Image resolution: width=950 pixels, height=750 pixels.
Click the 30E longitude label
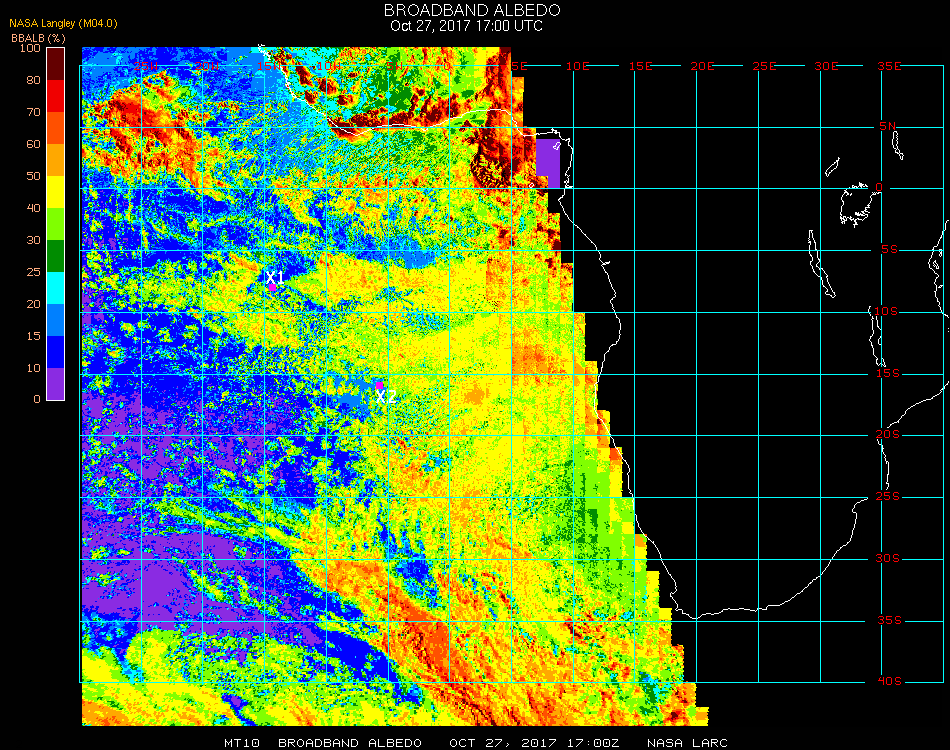point(826,66)
